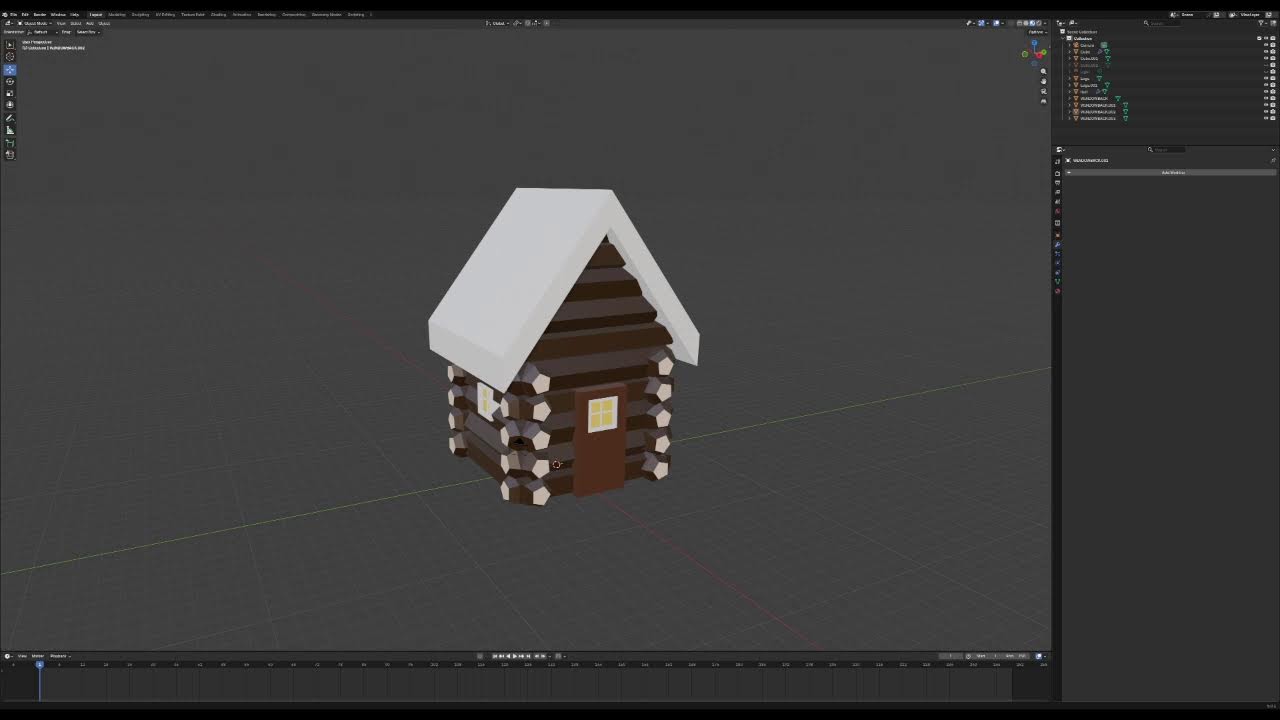Viewport: 1280px width, 720px height.
Task: Select the Measure ruler tool
Action: click(x=10, y=130)
